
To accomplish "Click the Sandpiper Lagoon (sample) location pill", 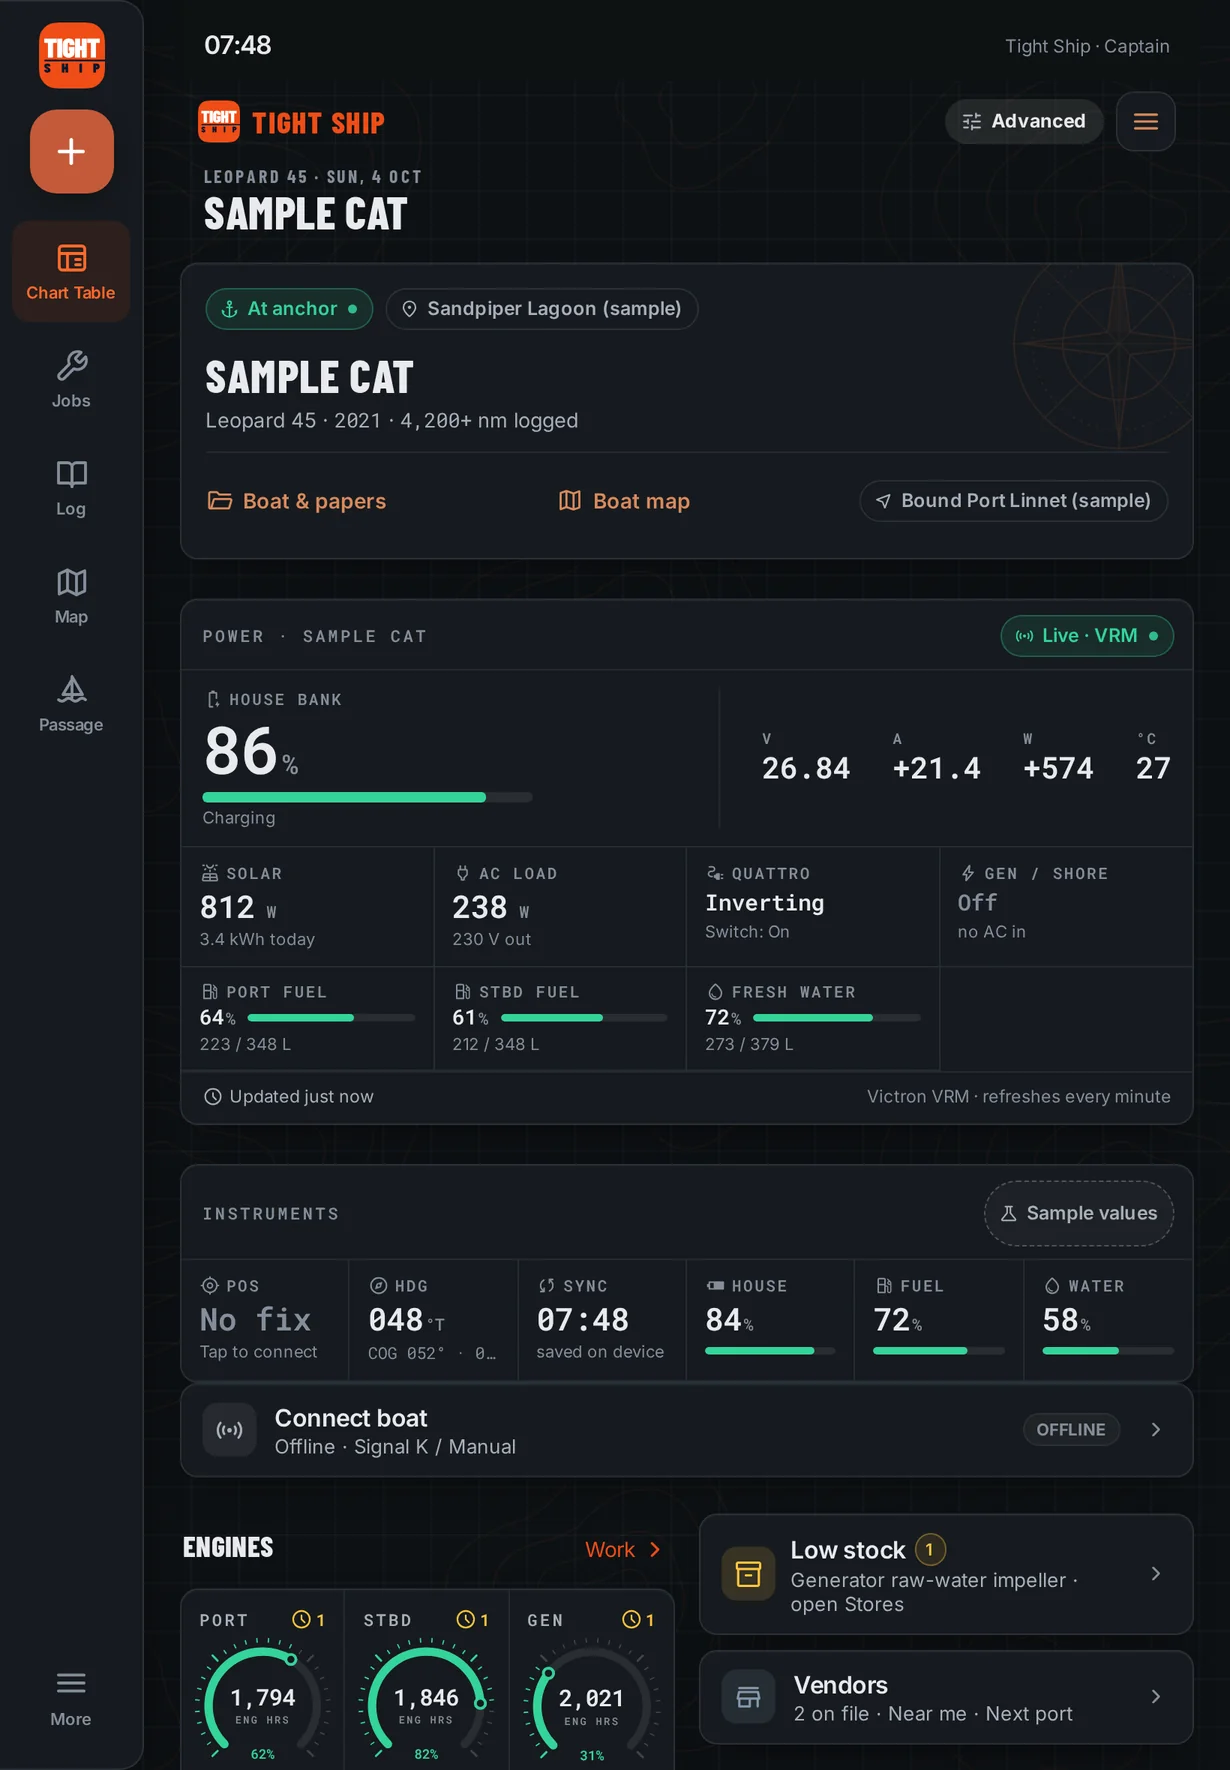I will pos(542,309).
